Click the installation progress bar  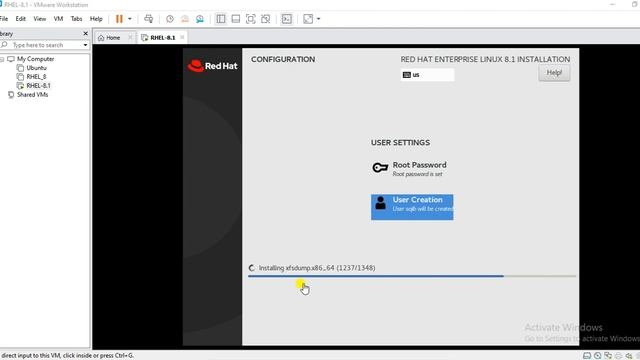click(412, 276)
